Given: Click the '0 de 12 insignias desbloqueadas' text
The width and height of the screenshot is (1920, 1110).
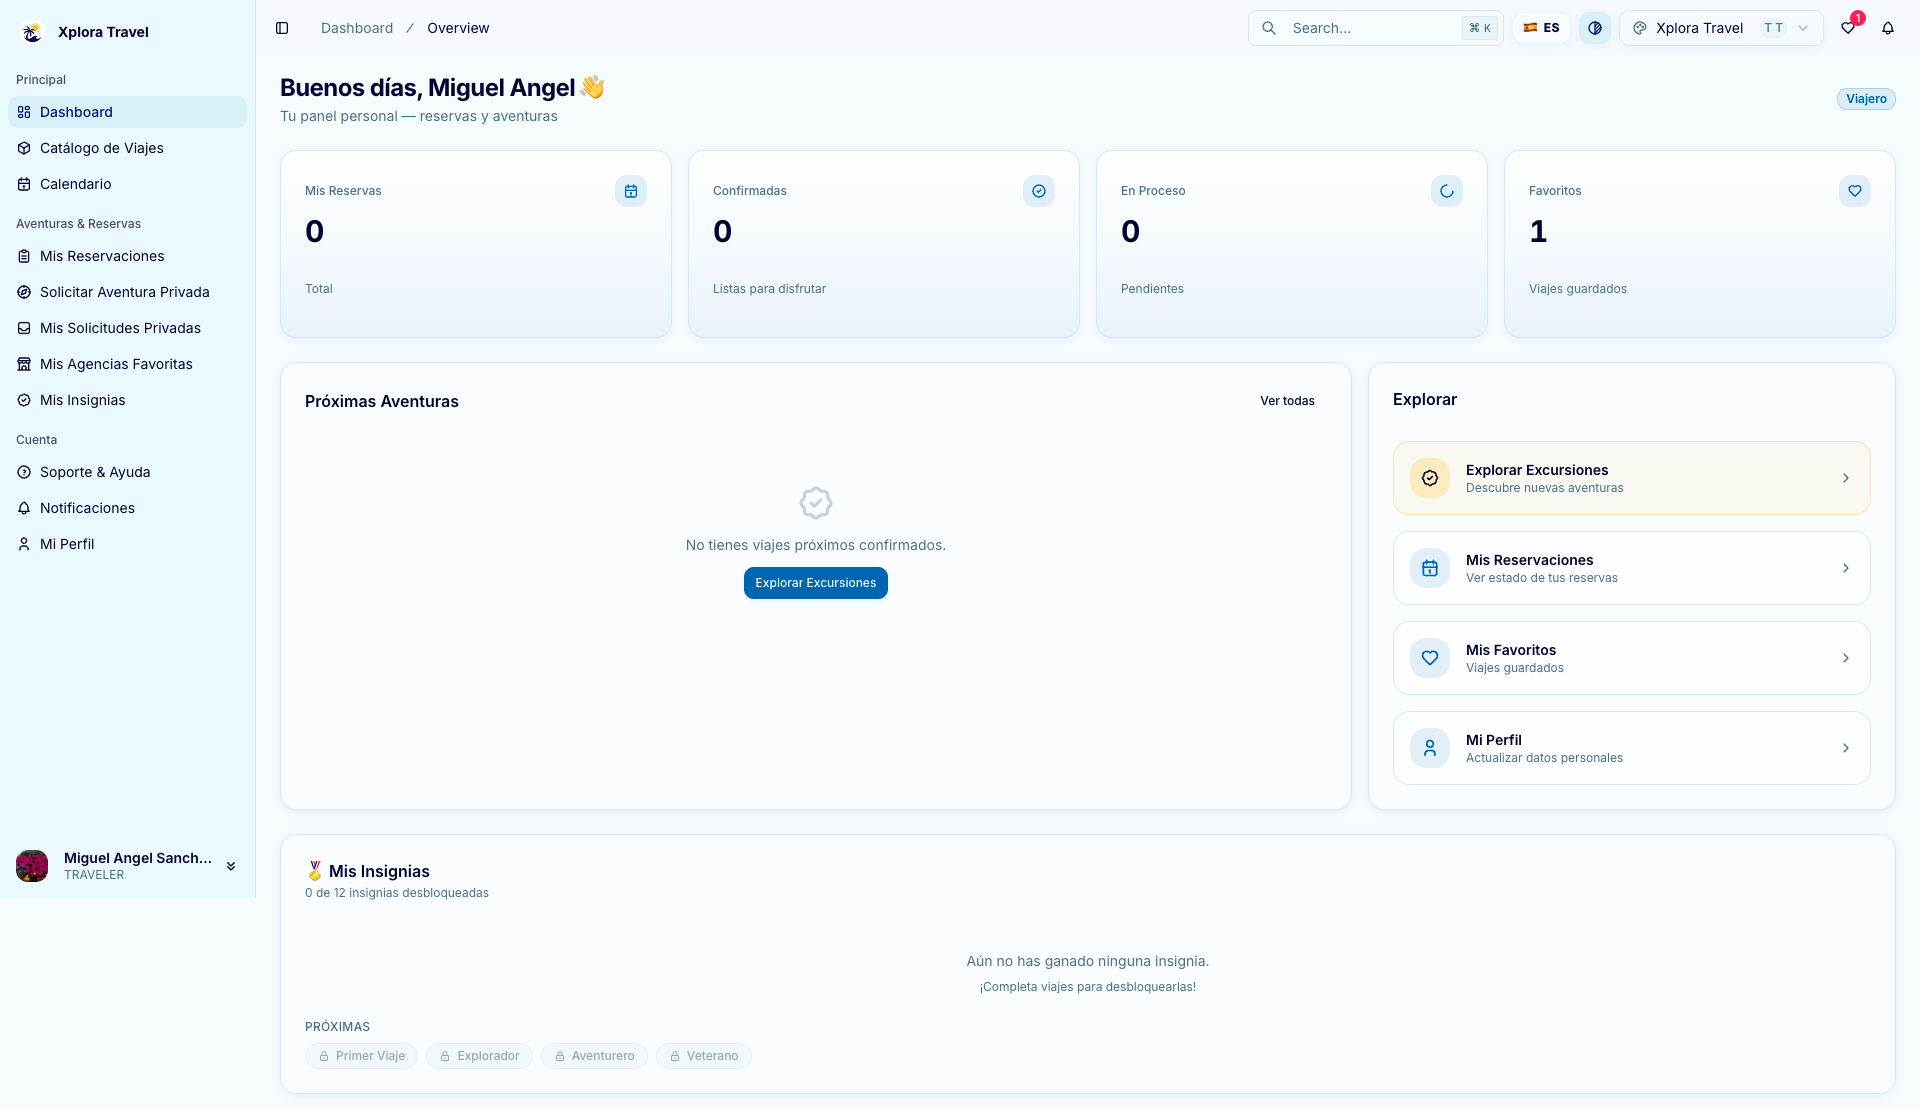Looking at the screenshot, I should coord(397,893).
